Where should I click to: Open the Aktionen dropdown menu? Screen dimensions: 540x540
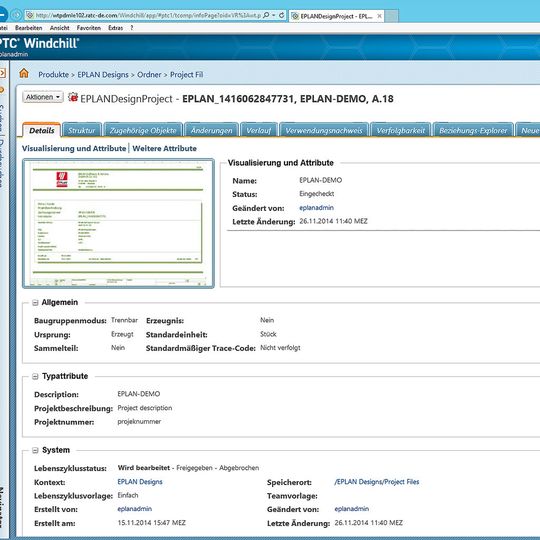point(43,97)
